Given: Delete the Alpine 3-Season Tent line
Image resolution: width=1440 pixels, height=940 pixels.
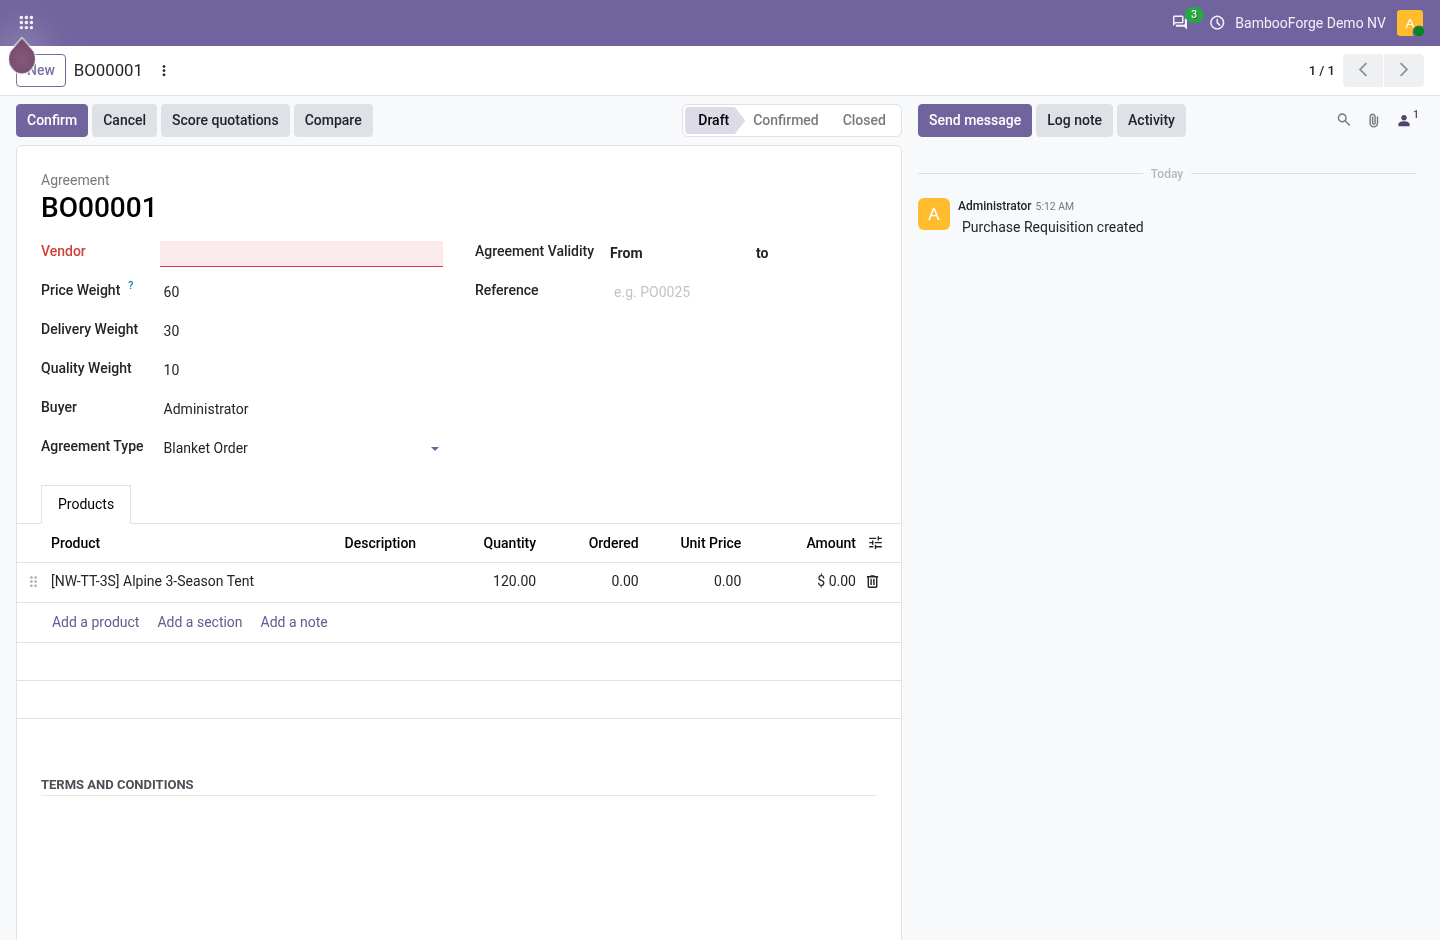Looking at the screenshot, I should (872, 581).
